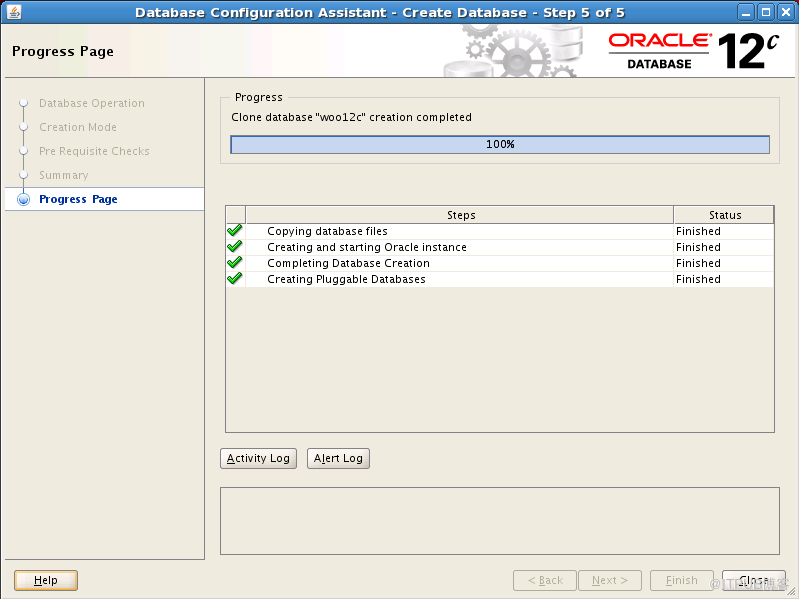This screenshot has height=599, width=799.
Task: Click the Progress Page heading in the banner
Action: [63, 51]
